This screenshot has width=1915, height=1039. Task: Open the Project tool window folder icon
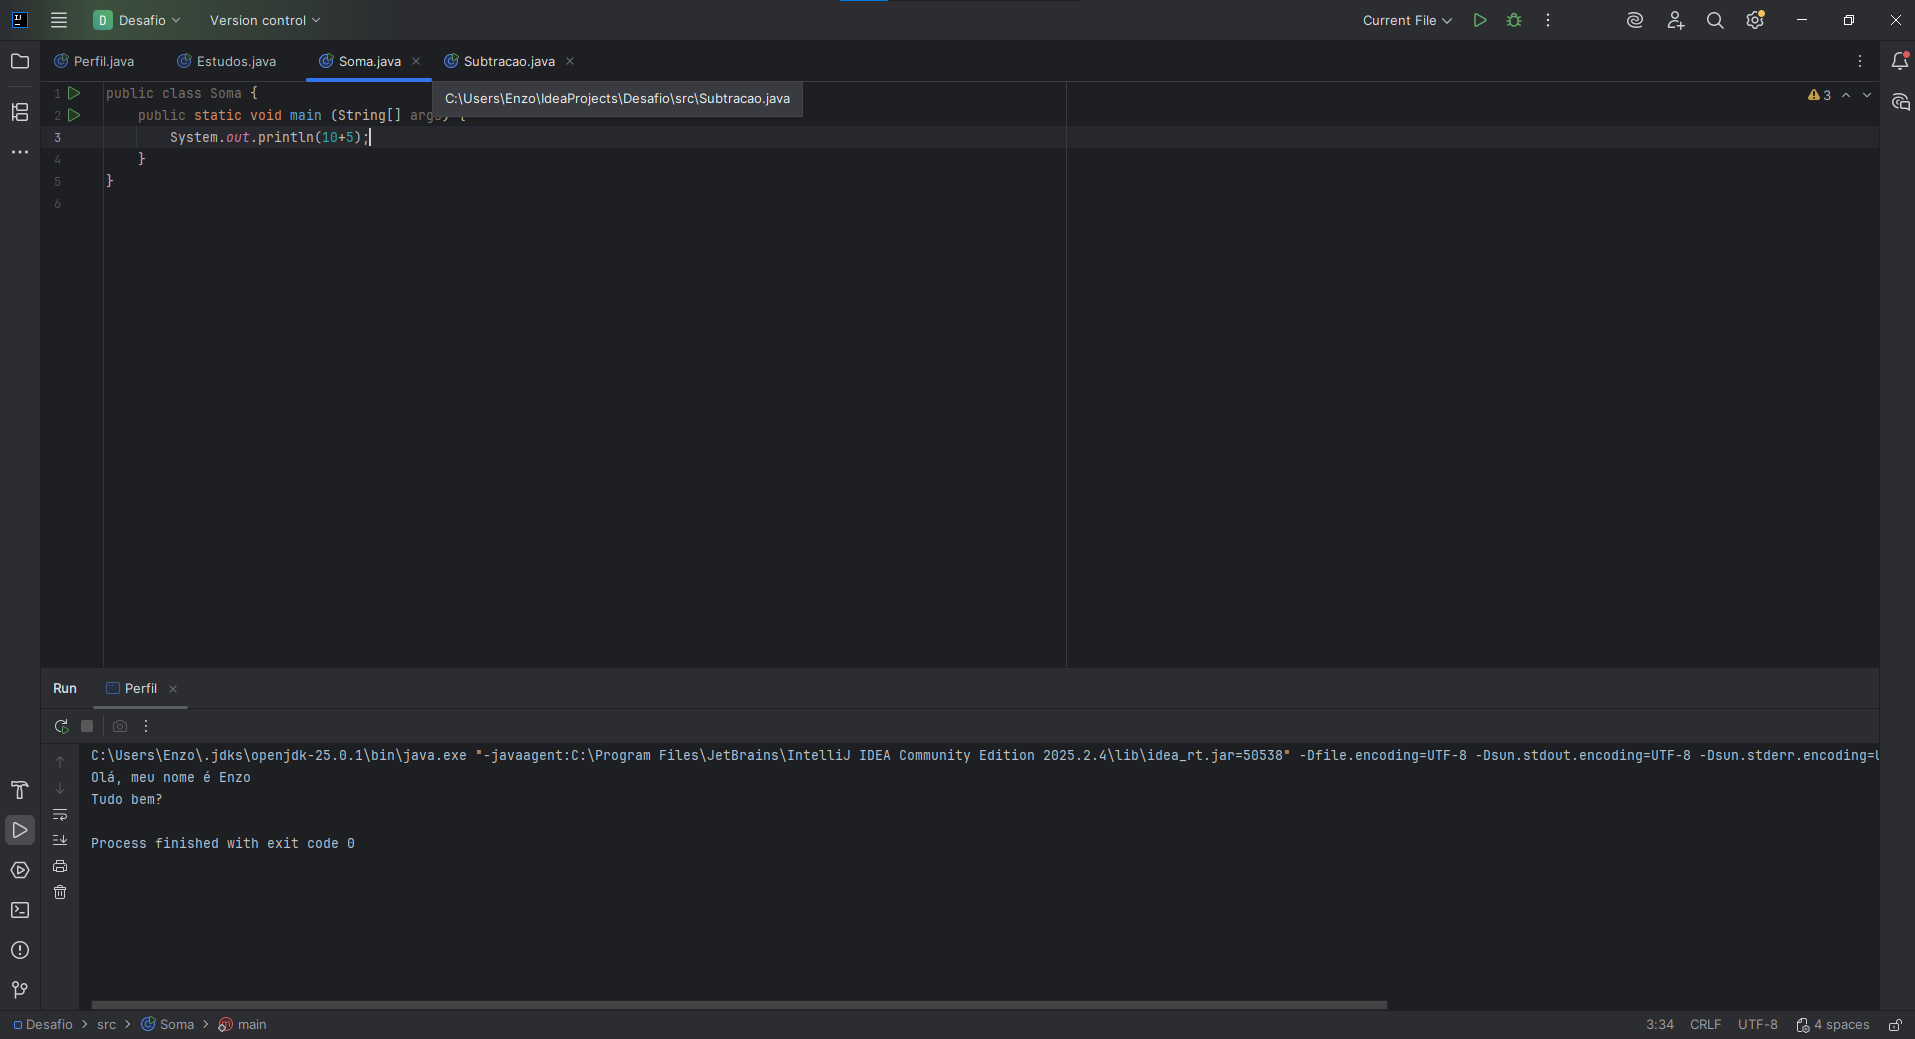click(20, 61)
